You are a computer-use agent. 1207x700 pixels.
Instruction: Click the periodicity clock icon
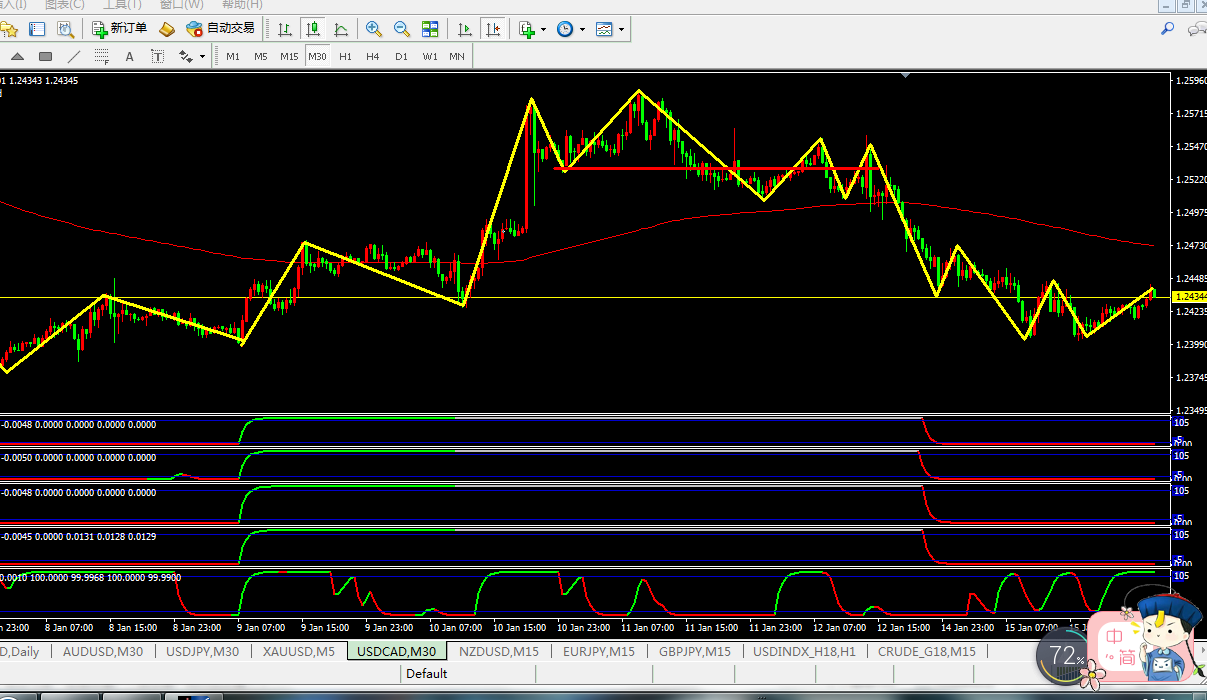tap(565, 29)
